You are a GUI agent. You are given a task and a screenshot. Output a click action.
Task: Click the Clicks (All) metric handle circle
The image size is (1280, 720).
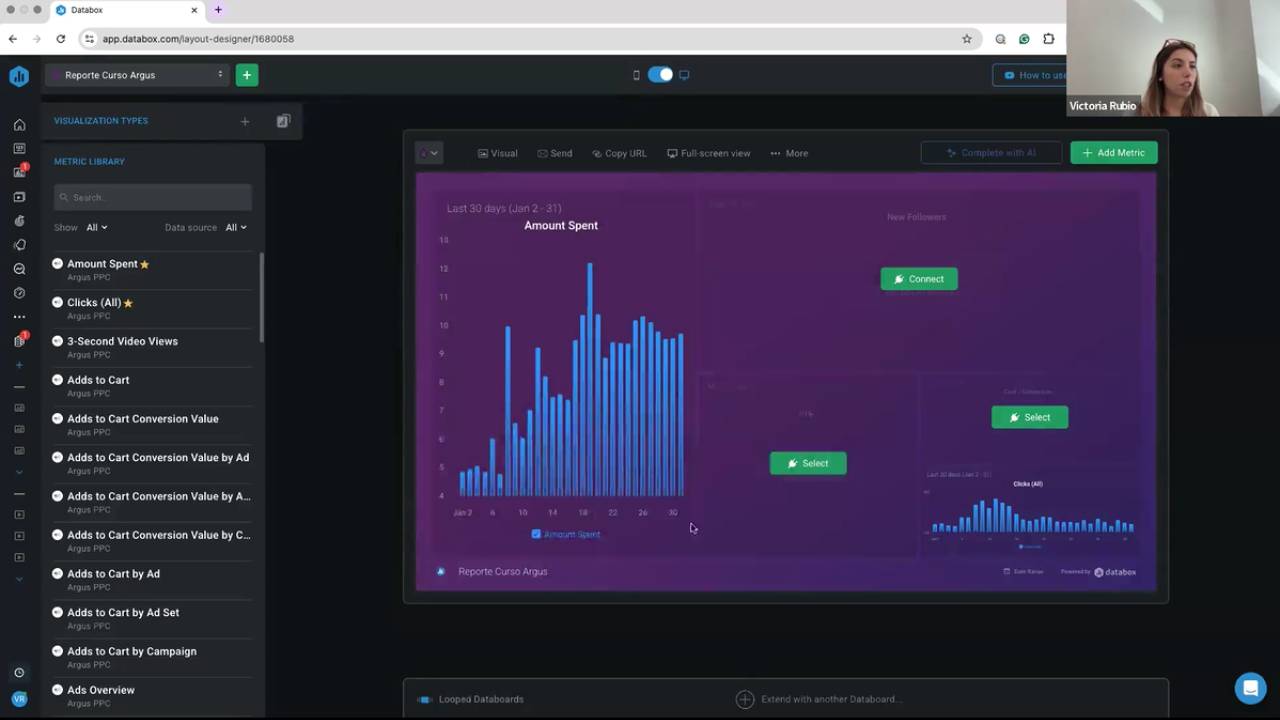tap(57, 303)
